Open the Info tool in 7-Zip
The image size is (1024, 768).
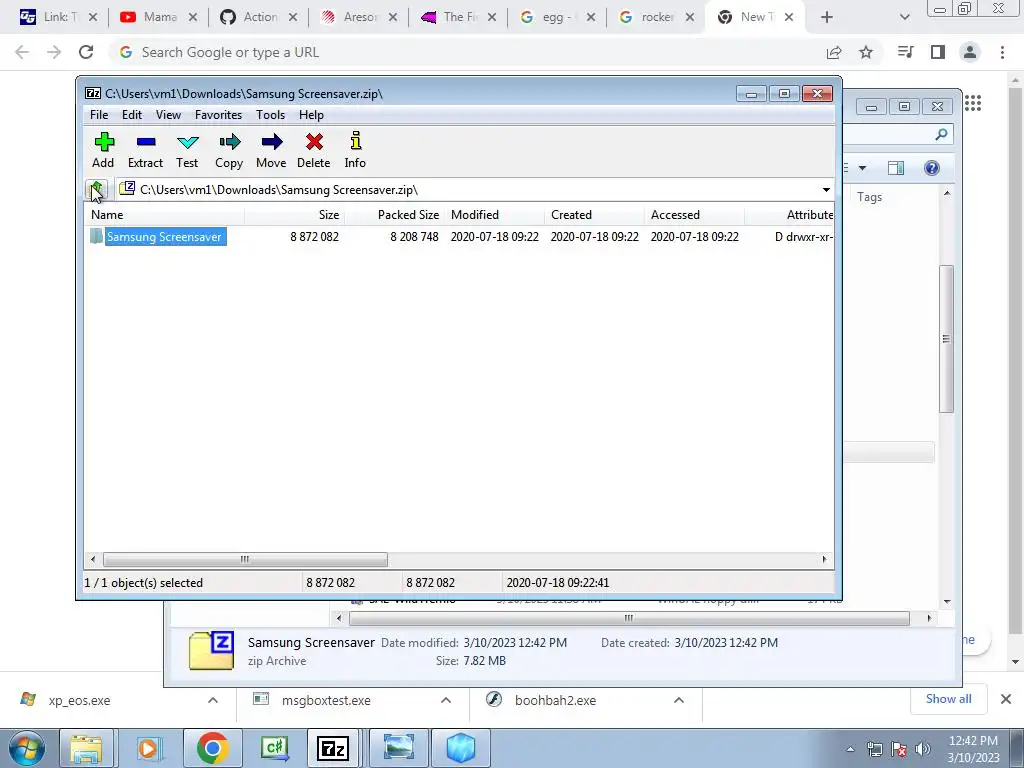[355, 150]
